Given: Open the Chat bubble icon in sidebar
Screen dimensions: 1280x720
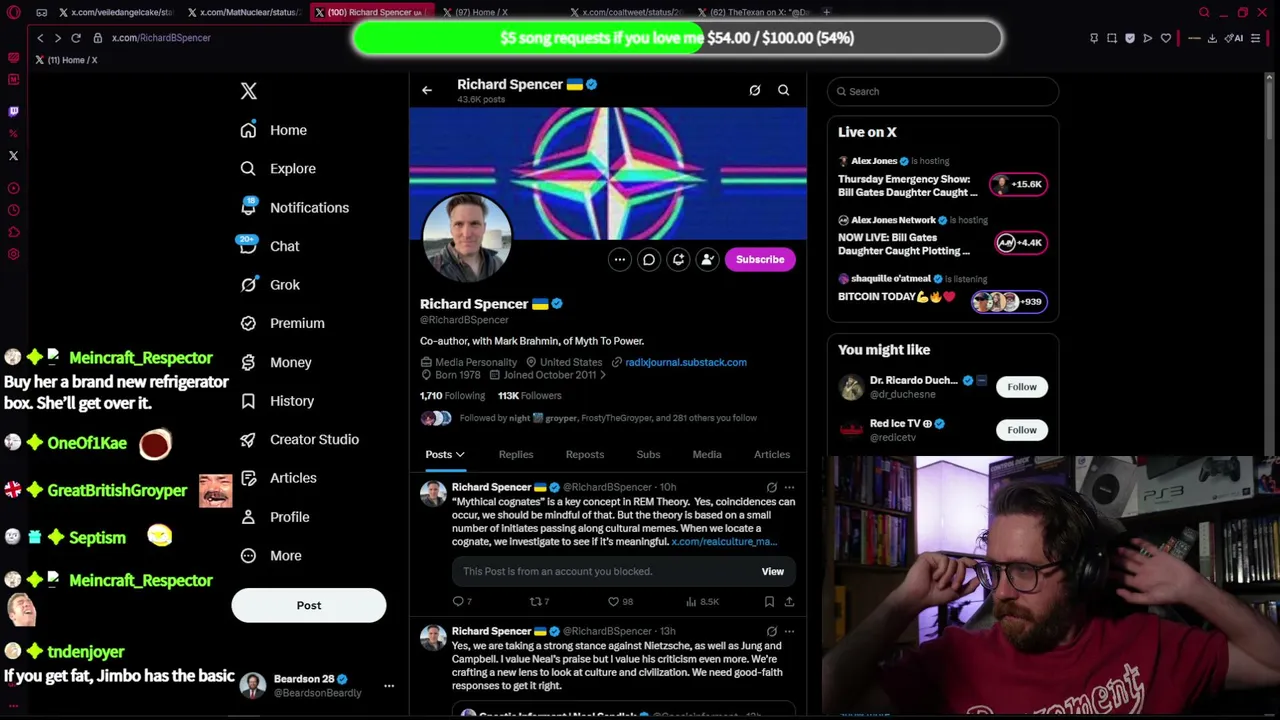Looking at the screenshot, I should point(248,246).
